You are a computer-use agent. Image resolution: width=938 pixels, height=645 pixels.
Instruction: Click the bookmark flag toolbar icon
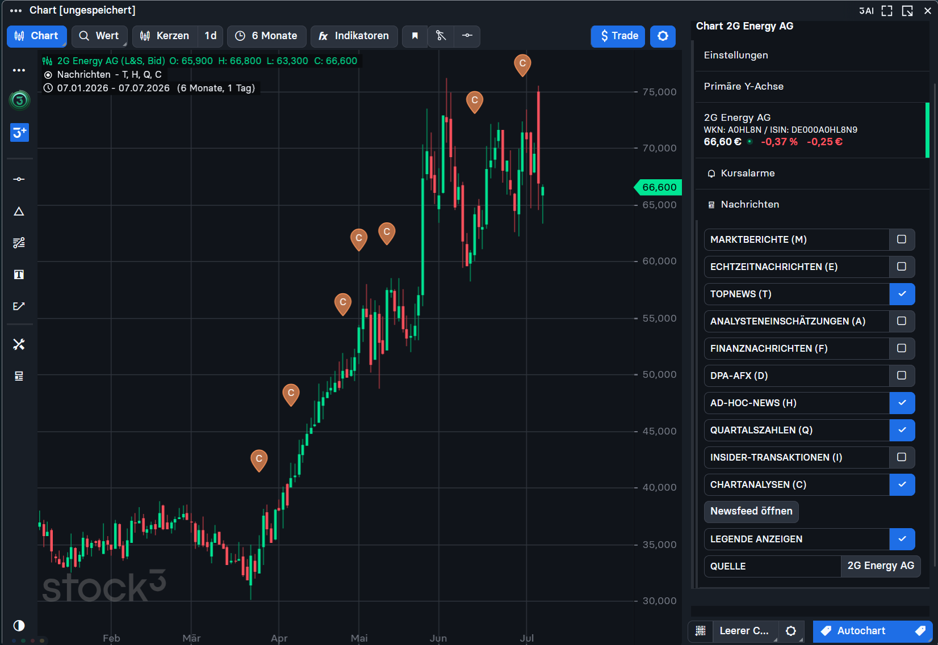(415, 36)
